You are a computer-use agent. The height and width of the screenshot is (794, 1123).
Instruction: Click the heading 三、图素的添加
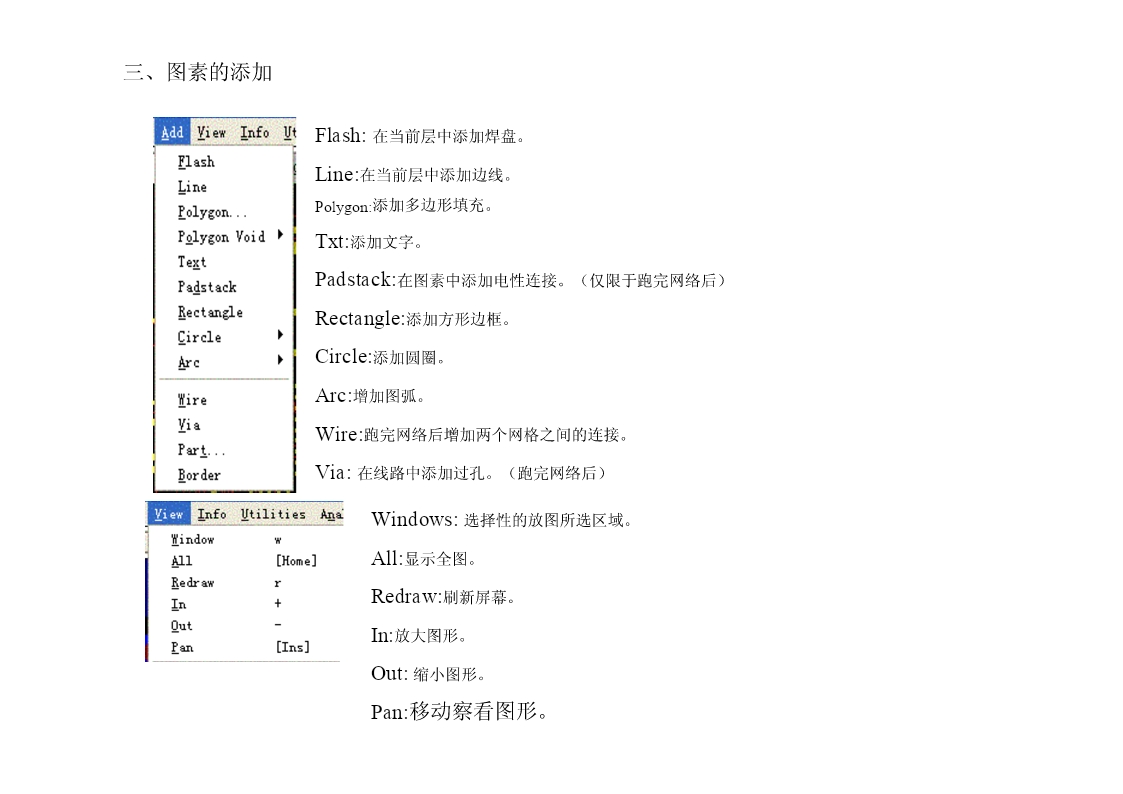point(198,72)
